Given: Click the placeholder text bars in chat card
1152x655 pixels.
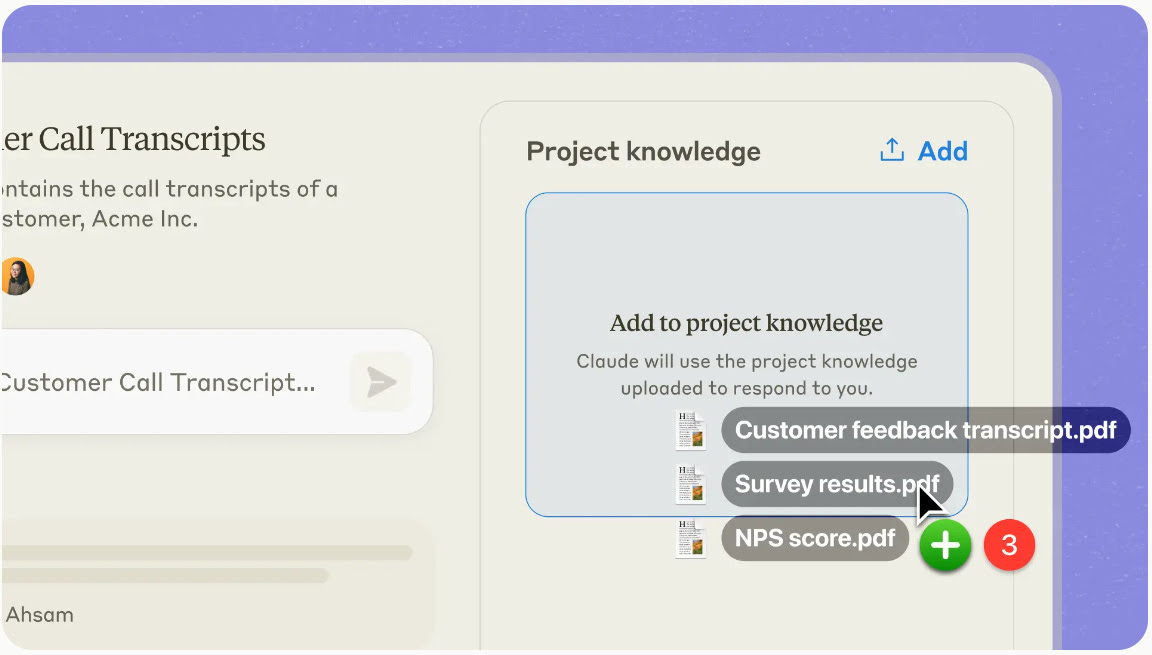Looking at the screenshot, I should click(207, 564).
